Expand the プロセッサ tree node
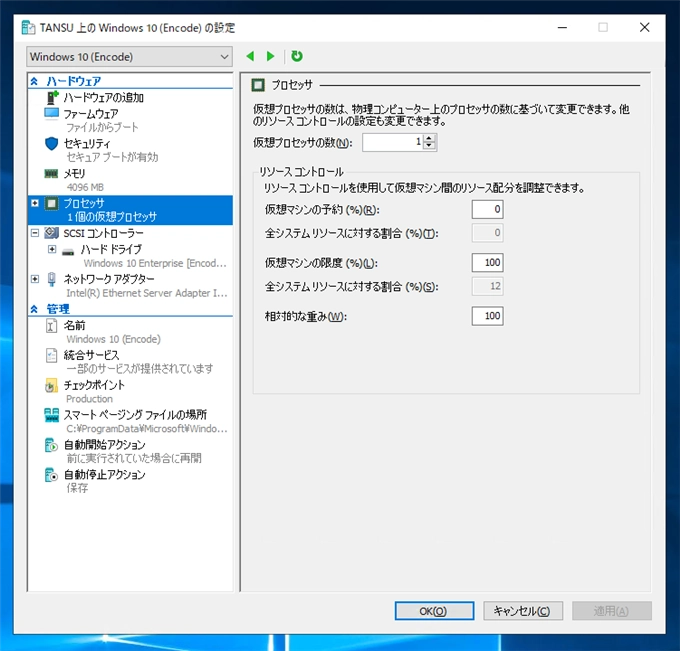Image resolution: width=680 pixels, height=651 pixels. tap(35, 203)
